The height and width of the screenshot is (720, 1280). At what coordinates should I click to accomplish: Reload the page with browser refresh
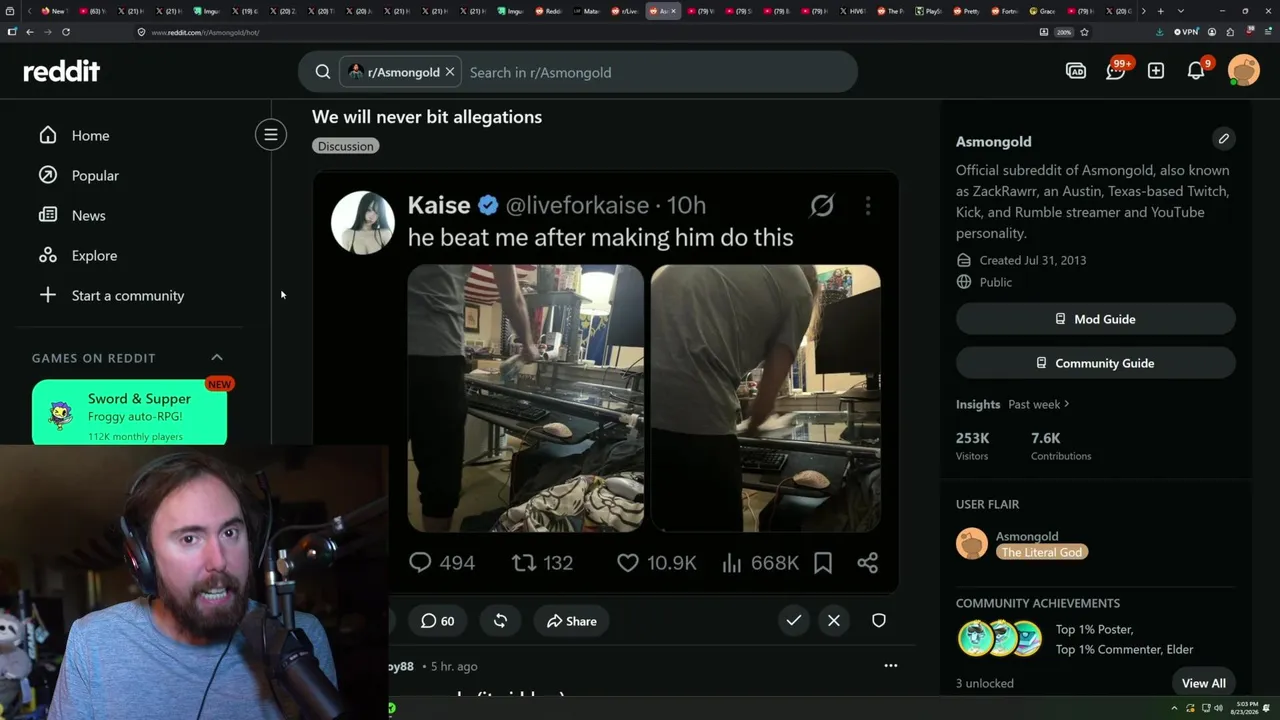(x=66, y=32)
